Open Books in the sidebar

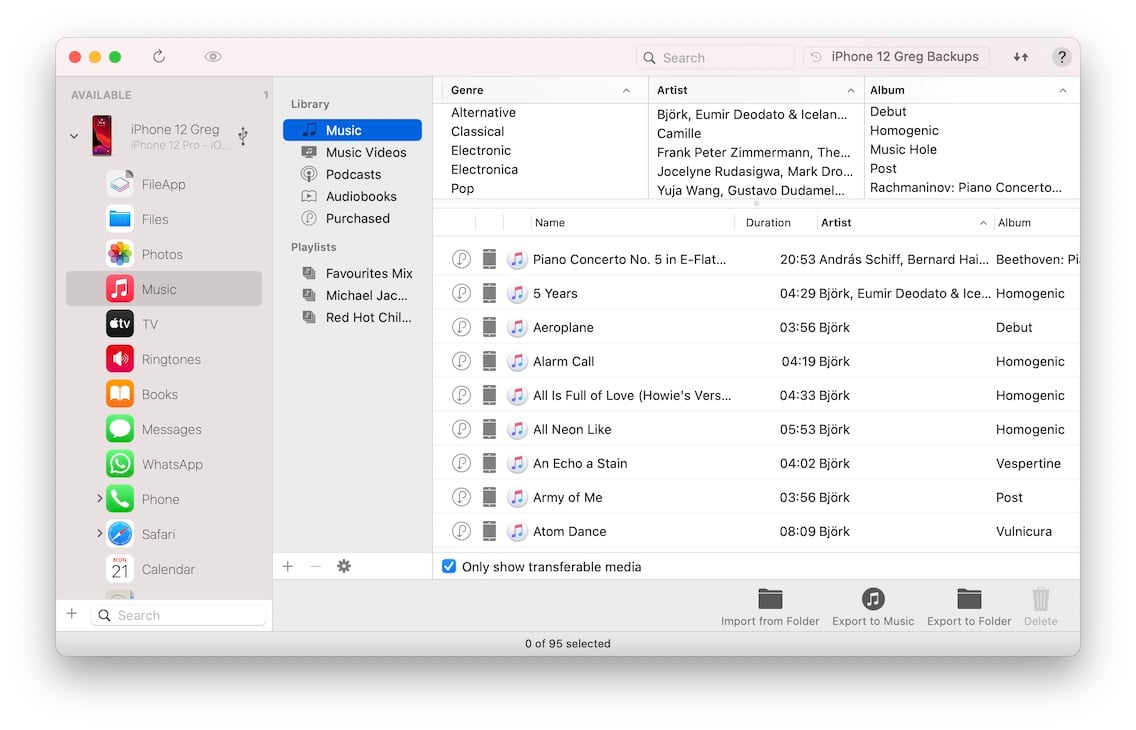point(164,394)
